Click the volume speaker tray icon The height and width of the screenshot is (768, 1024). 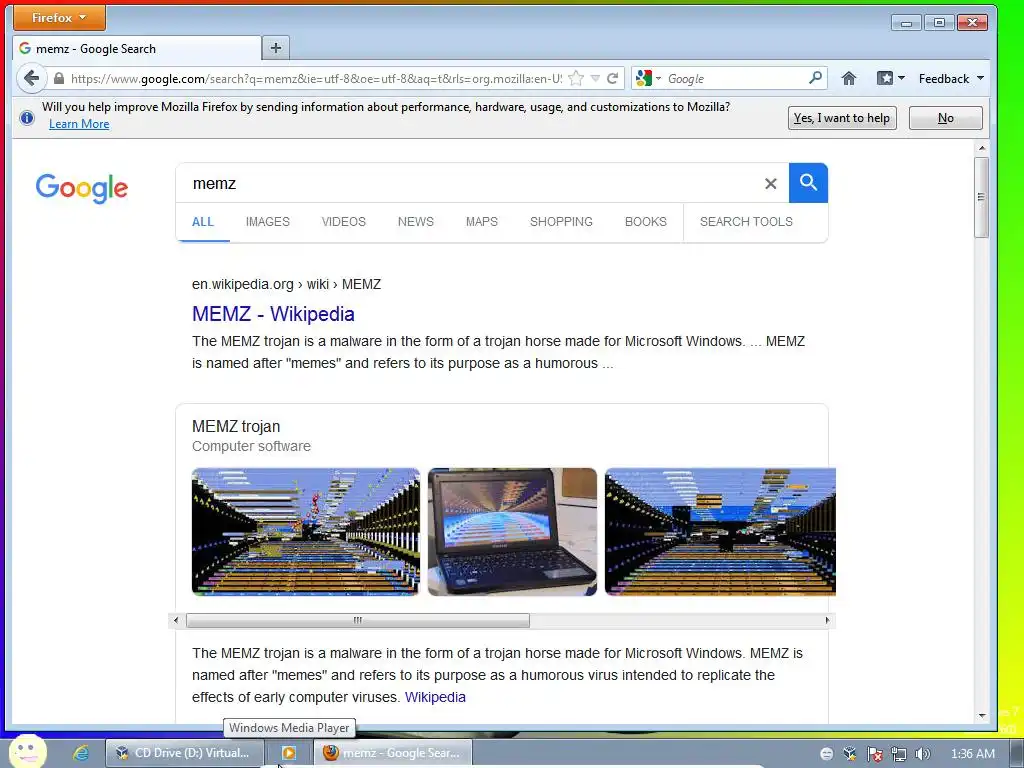(x=922, y=754)
